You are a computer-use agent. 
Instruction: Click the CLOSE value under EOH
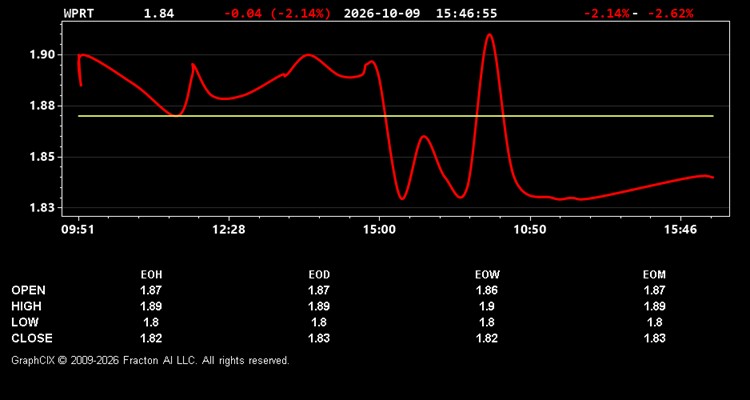pyautogui.click(x=151, y=338)
